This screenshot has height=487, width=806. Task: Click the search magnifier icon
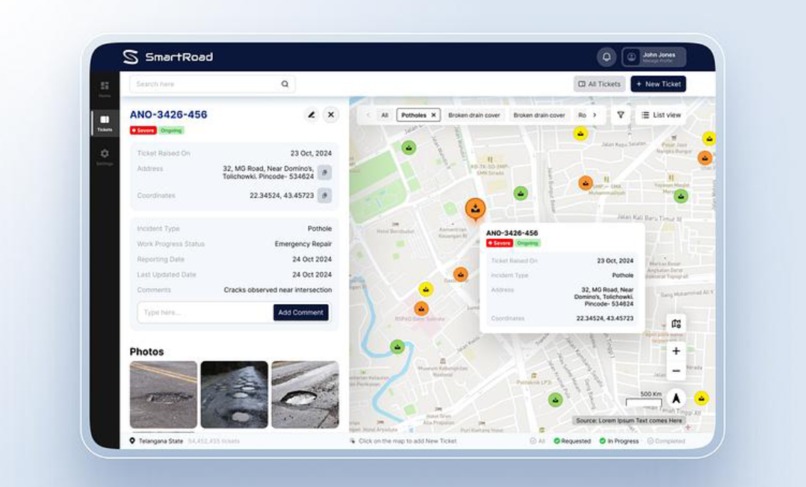tap(285, 84)
